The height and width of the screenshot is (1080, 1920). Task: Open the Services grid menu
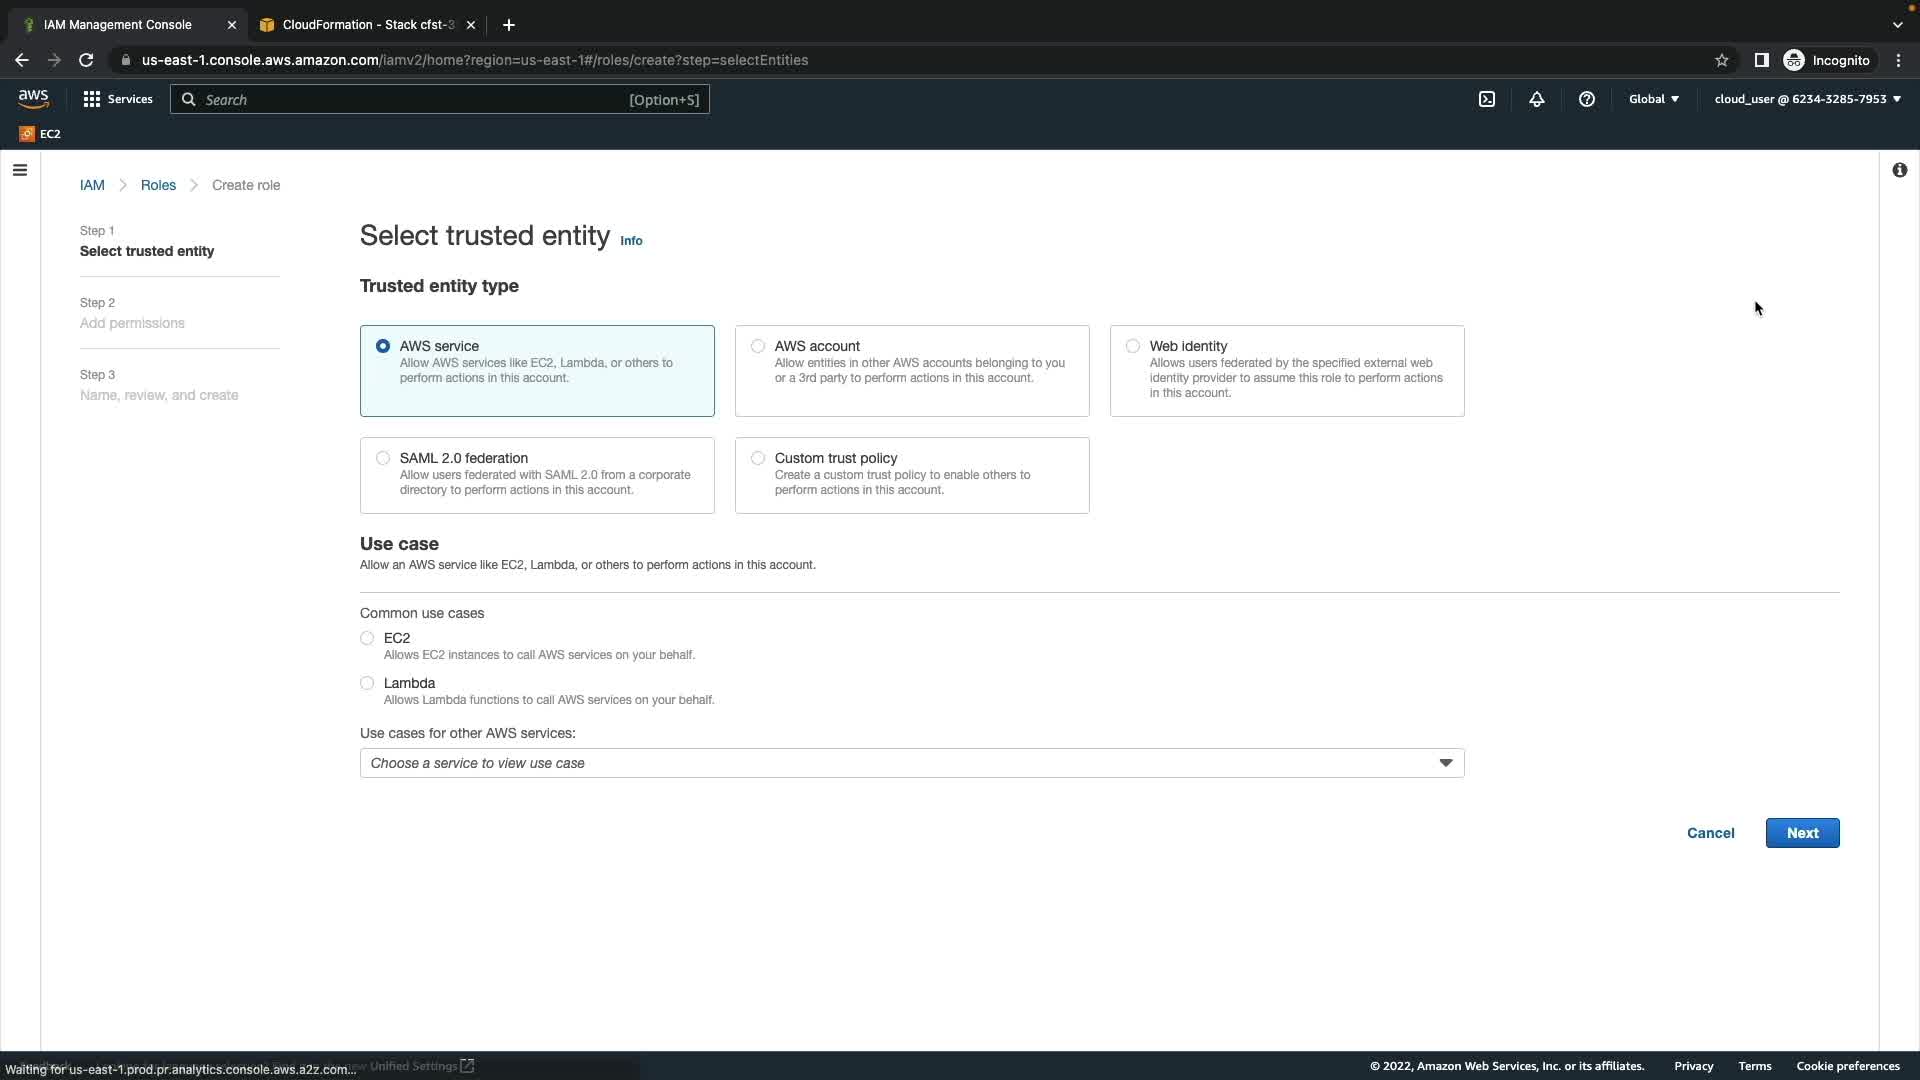118,99
